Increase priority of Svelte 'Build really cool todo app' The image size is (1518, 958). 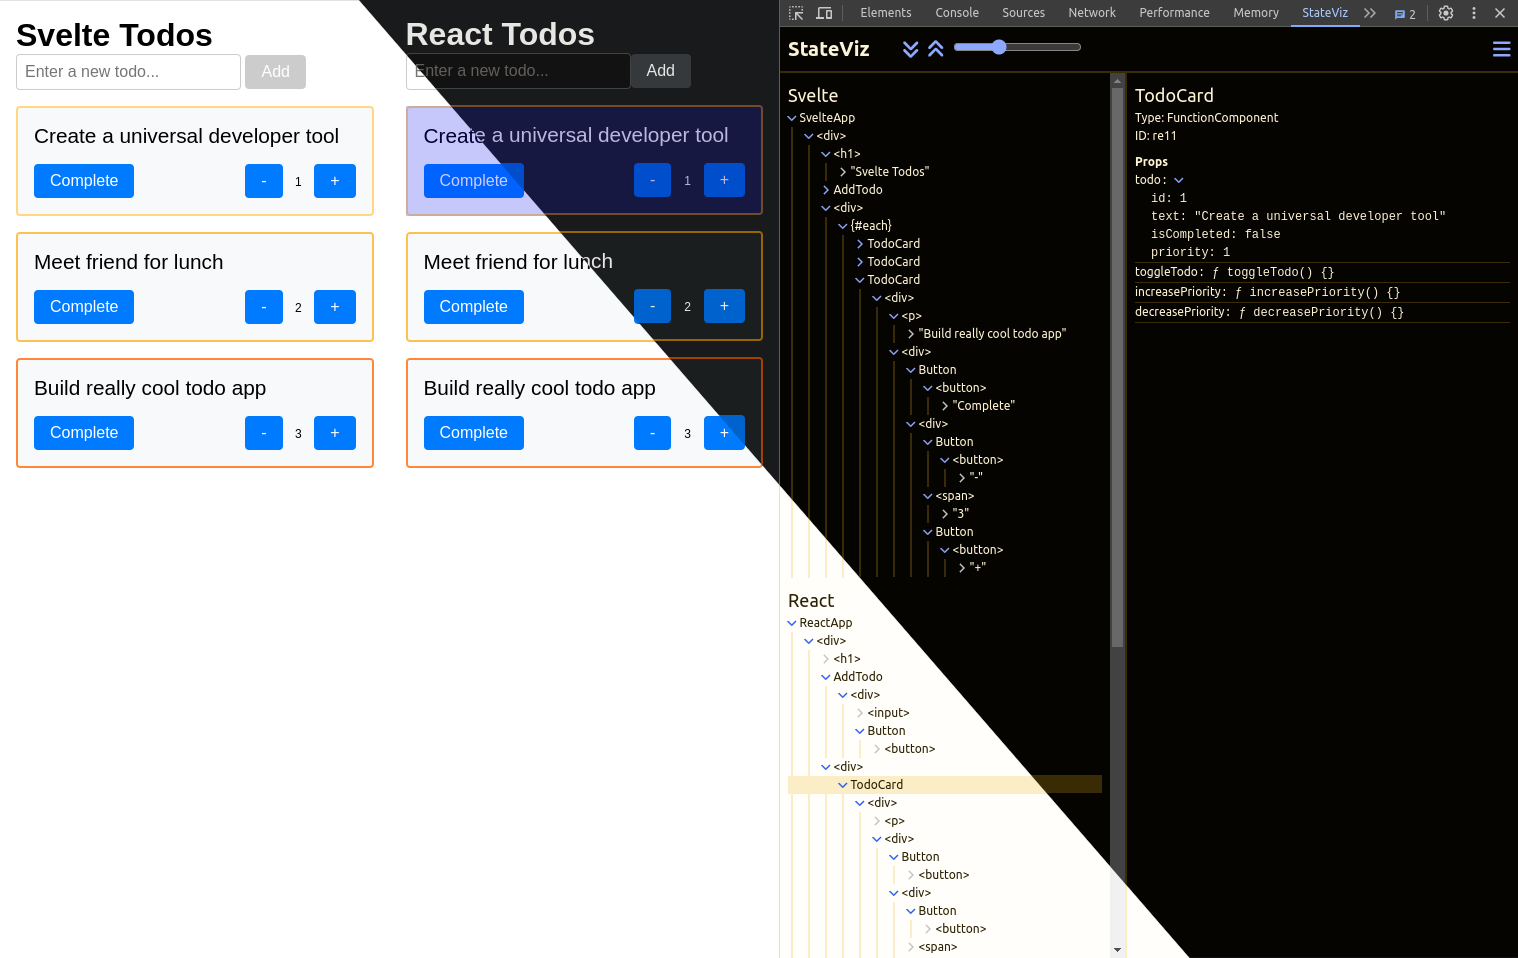tap(335, 433)
